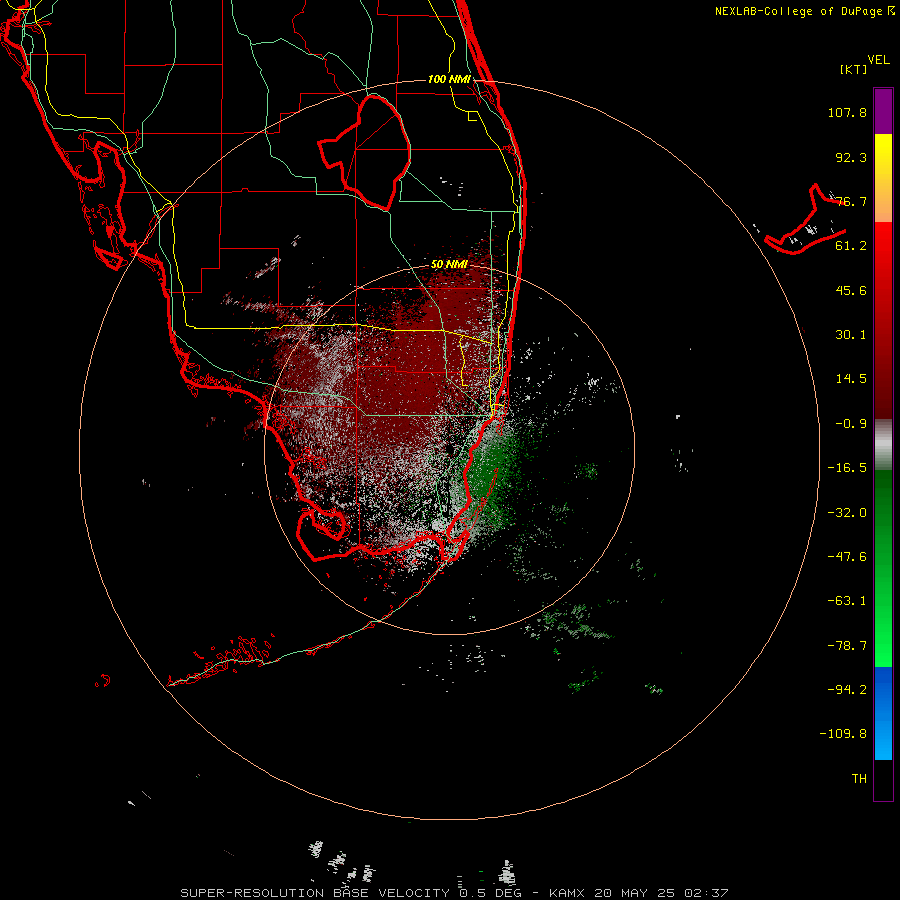Select the -109.8 legend value

click(x=844, y=734)
